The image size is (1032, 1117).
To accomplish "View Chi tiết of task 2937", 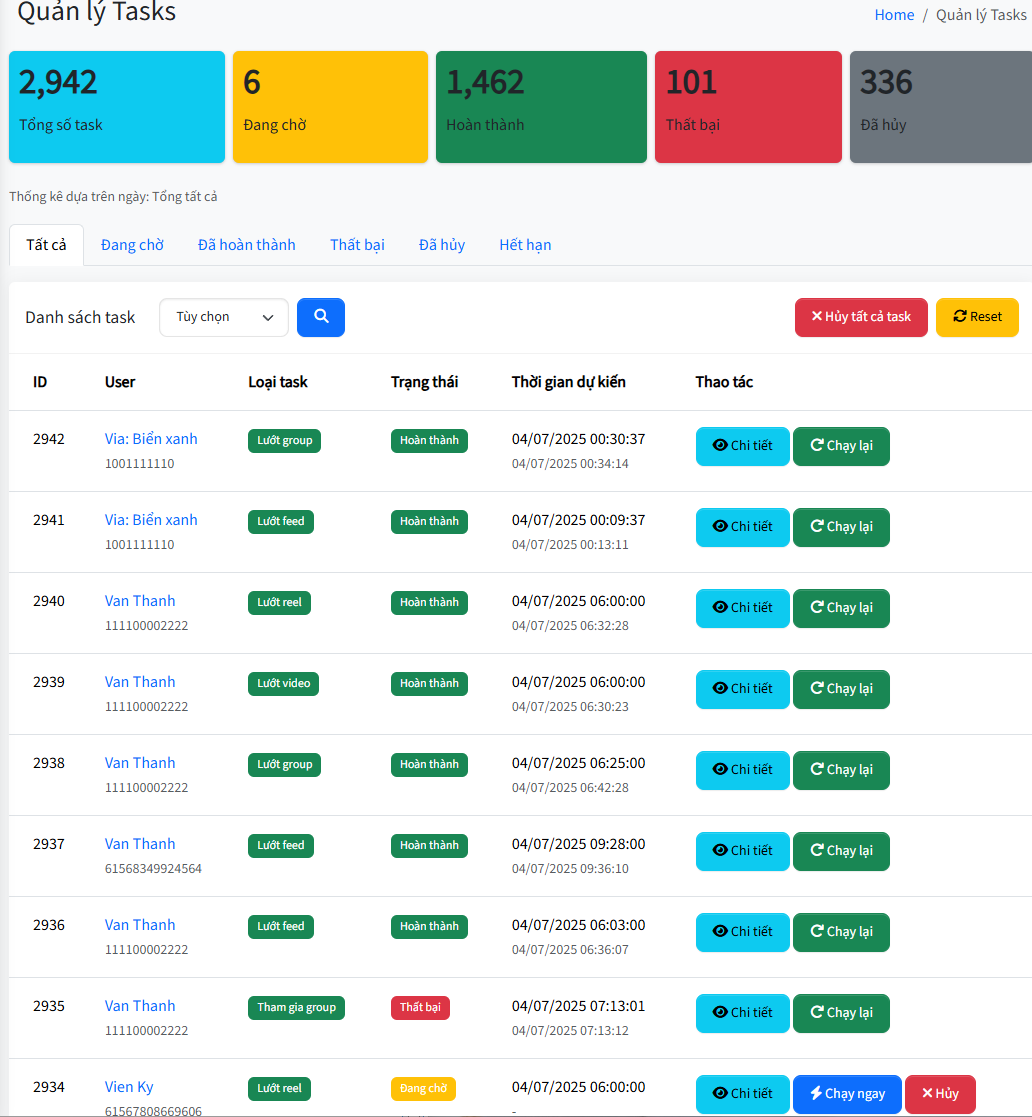I will (x=742, y=851).
